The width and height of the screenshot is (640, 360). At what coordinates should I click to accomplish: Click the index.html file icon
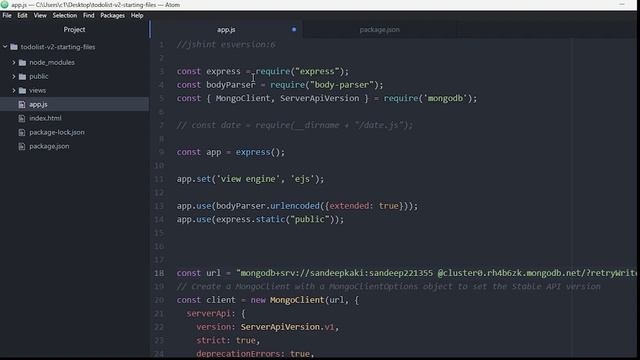[22, 118]
